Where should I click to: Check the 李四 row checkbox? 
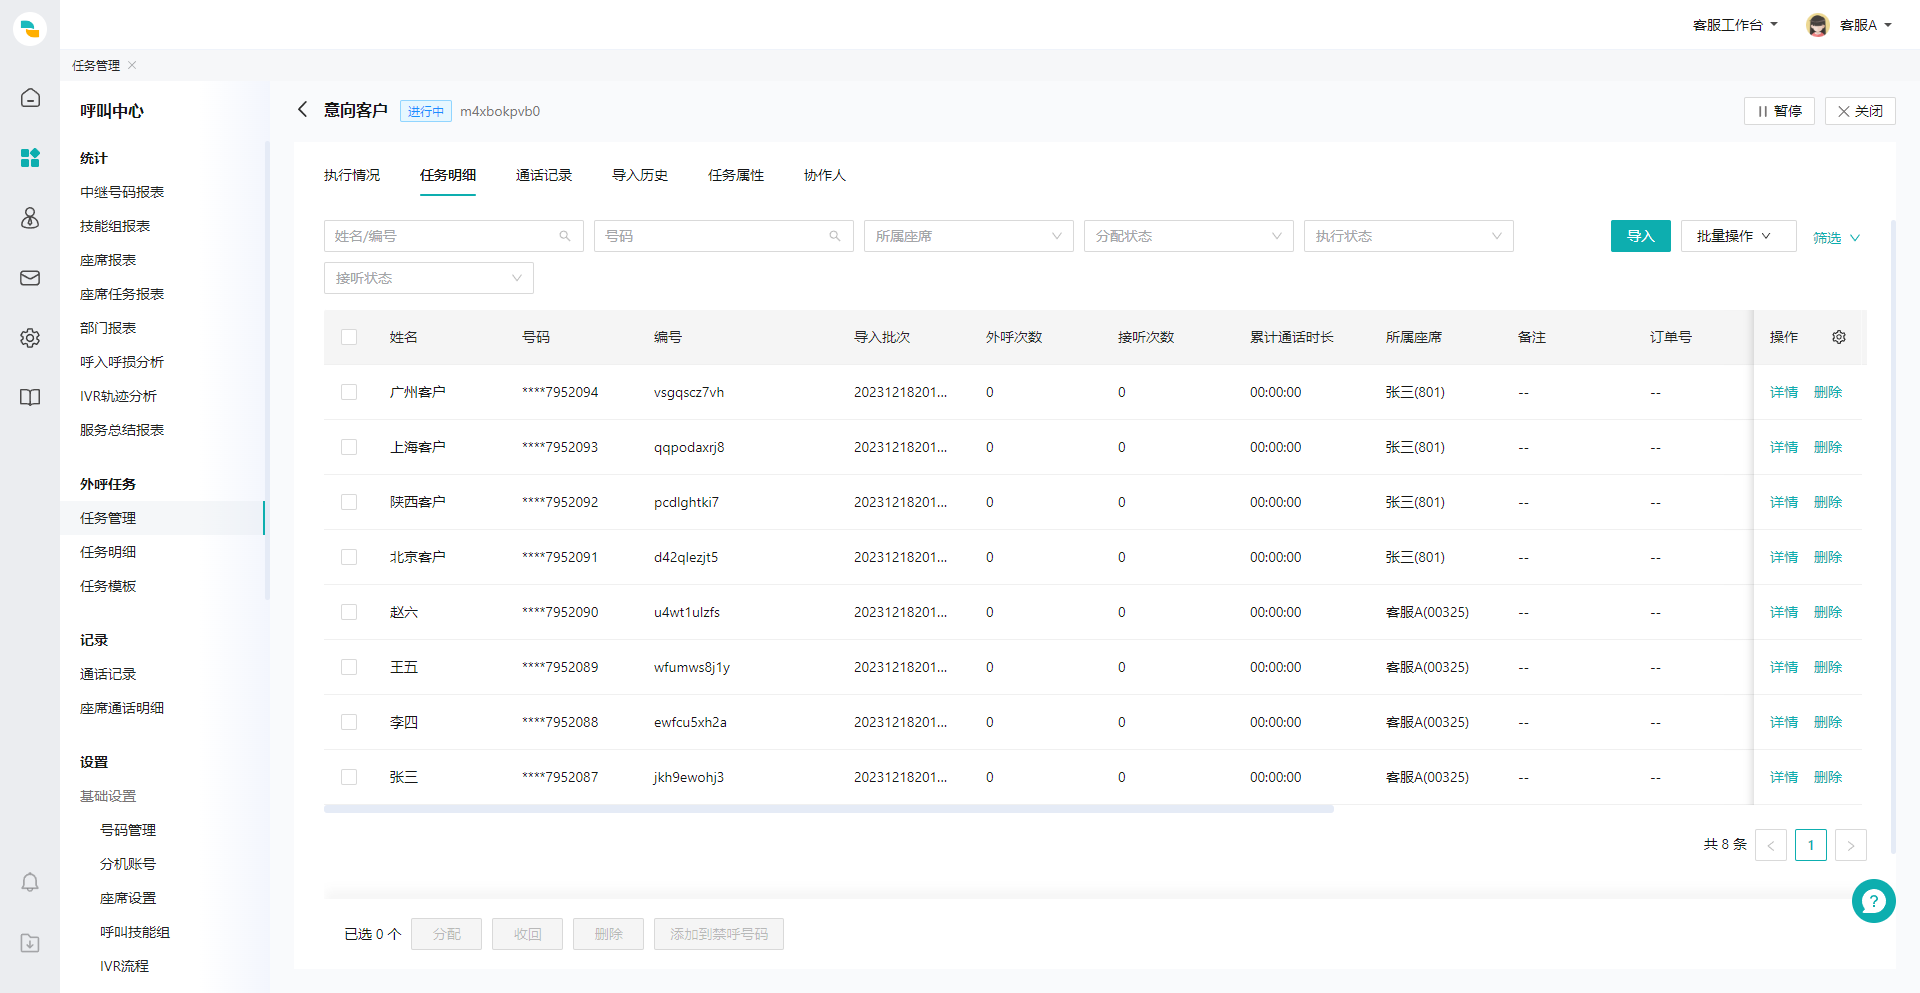pyautogui.click(x=349, y=722)
